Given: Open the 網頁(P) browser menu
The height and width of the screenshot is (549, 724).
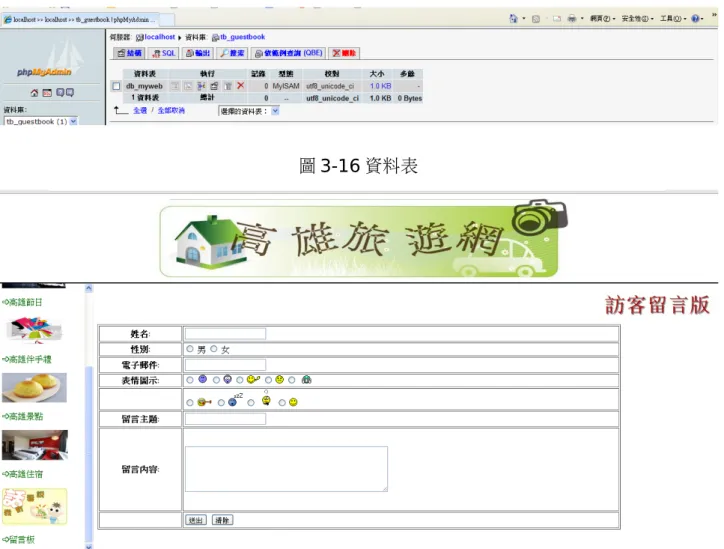Looking at the screenshot, I should click(x=602, y=19).
